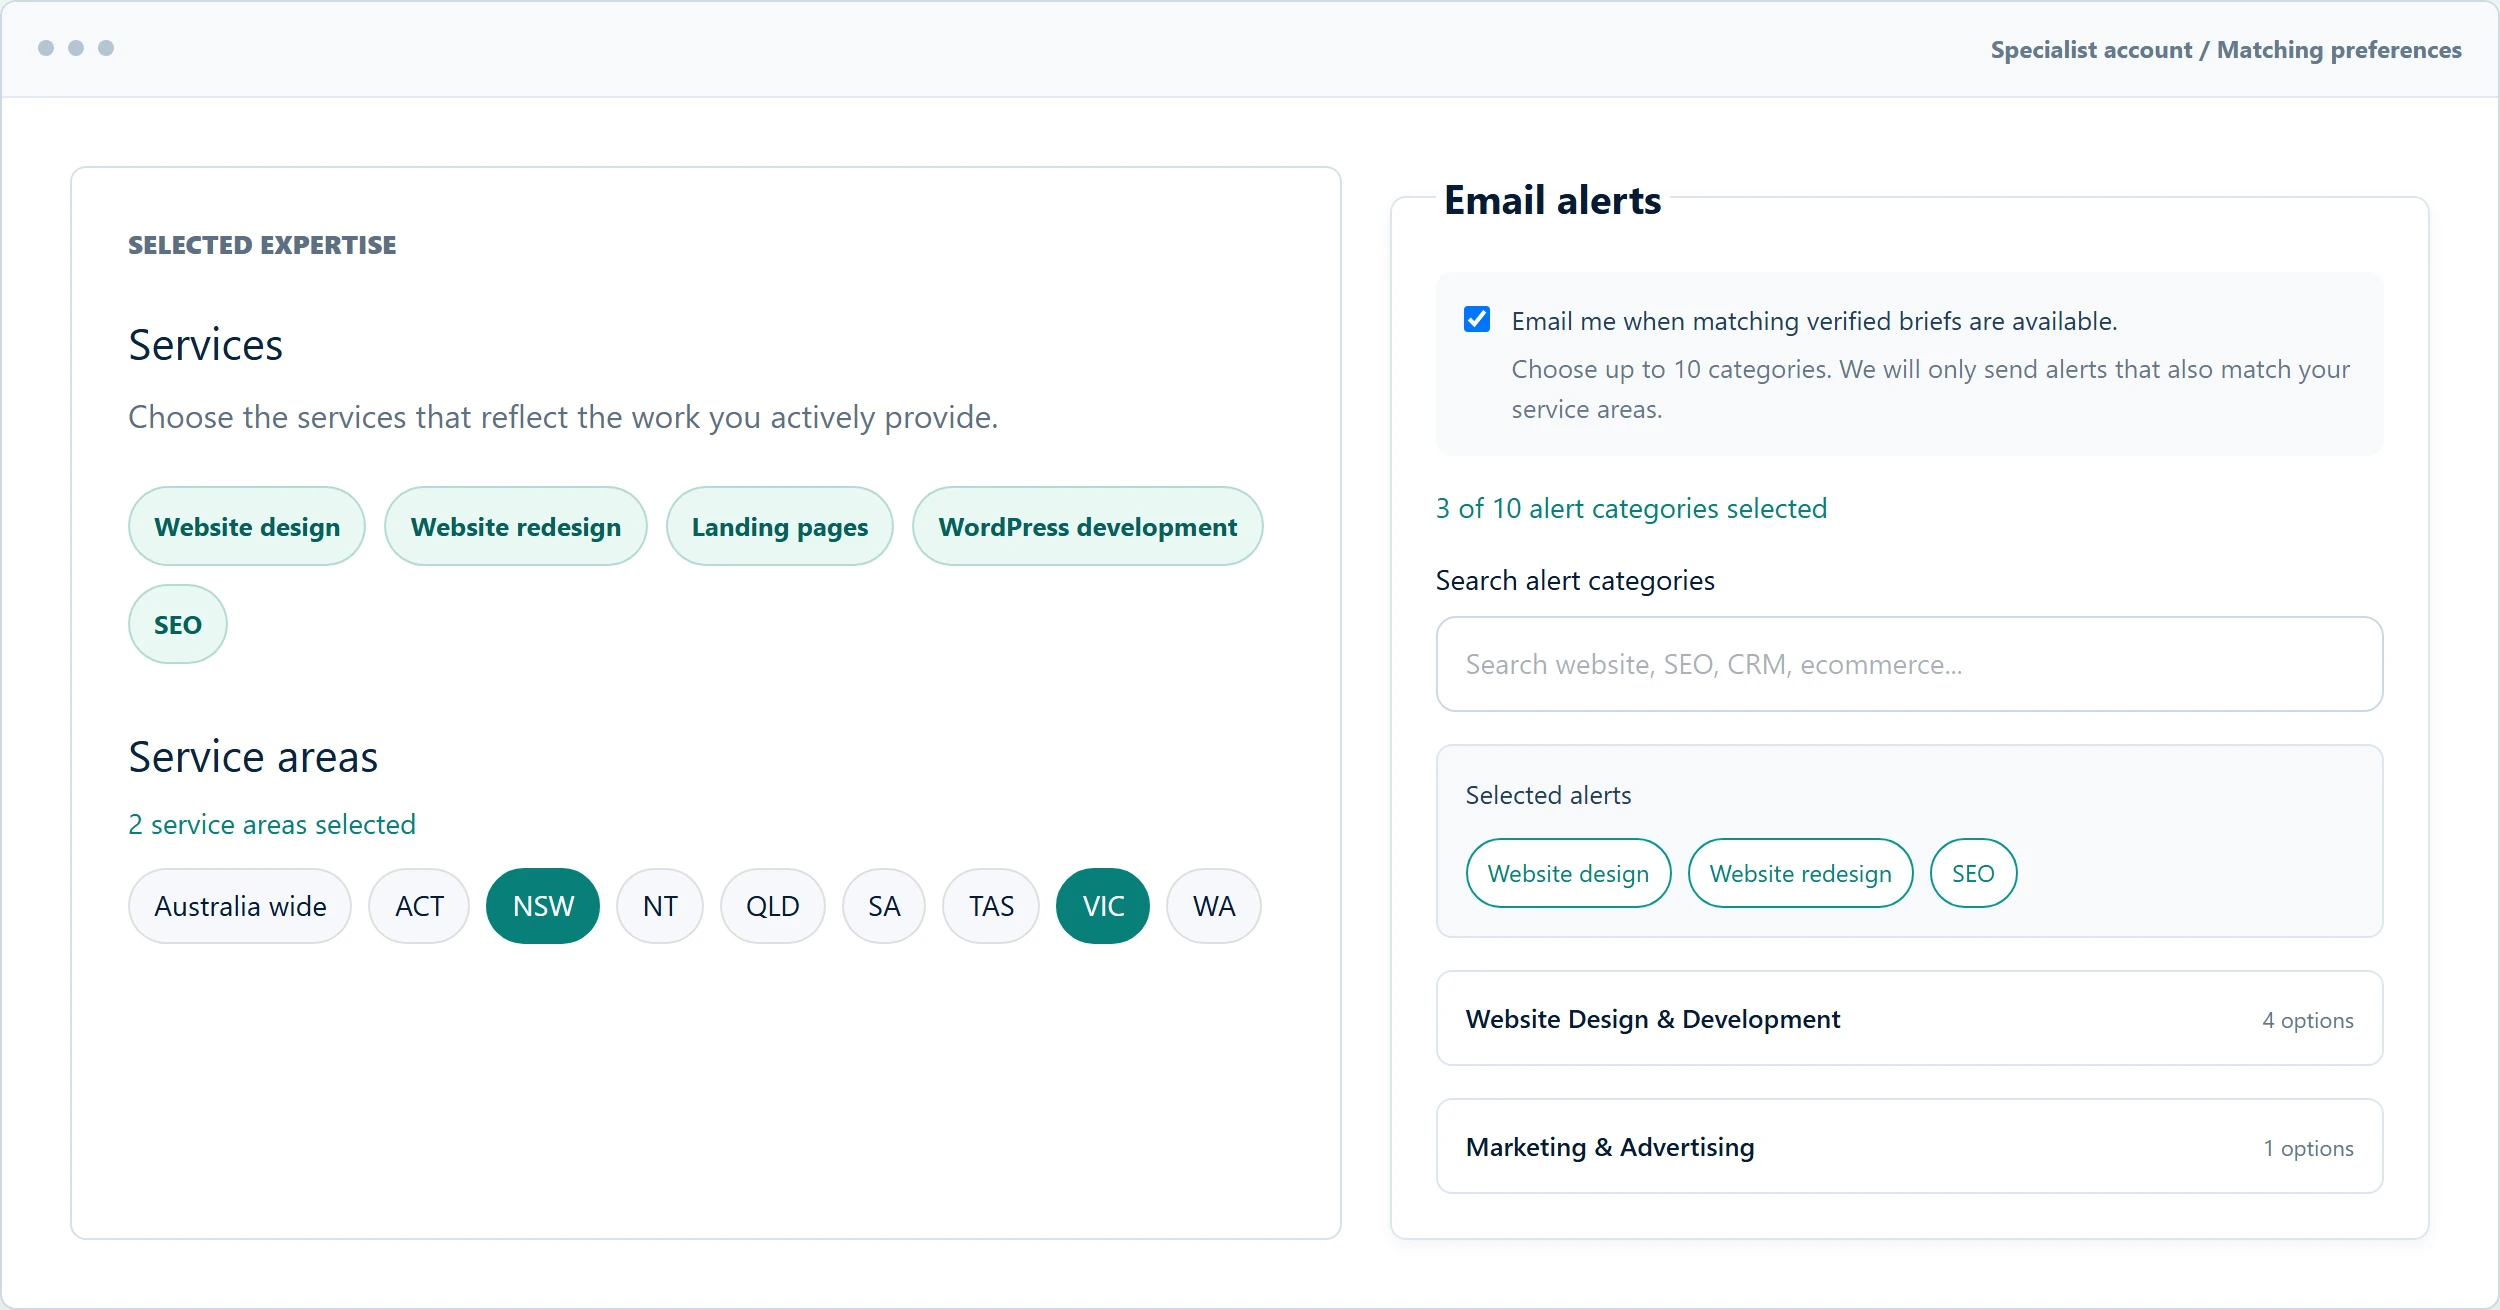The height and width of the screenshot is (1310, 2500).
Task: Click the 'Selected alerts' label
Action: point(1548,796)
